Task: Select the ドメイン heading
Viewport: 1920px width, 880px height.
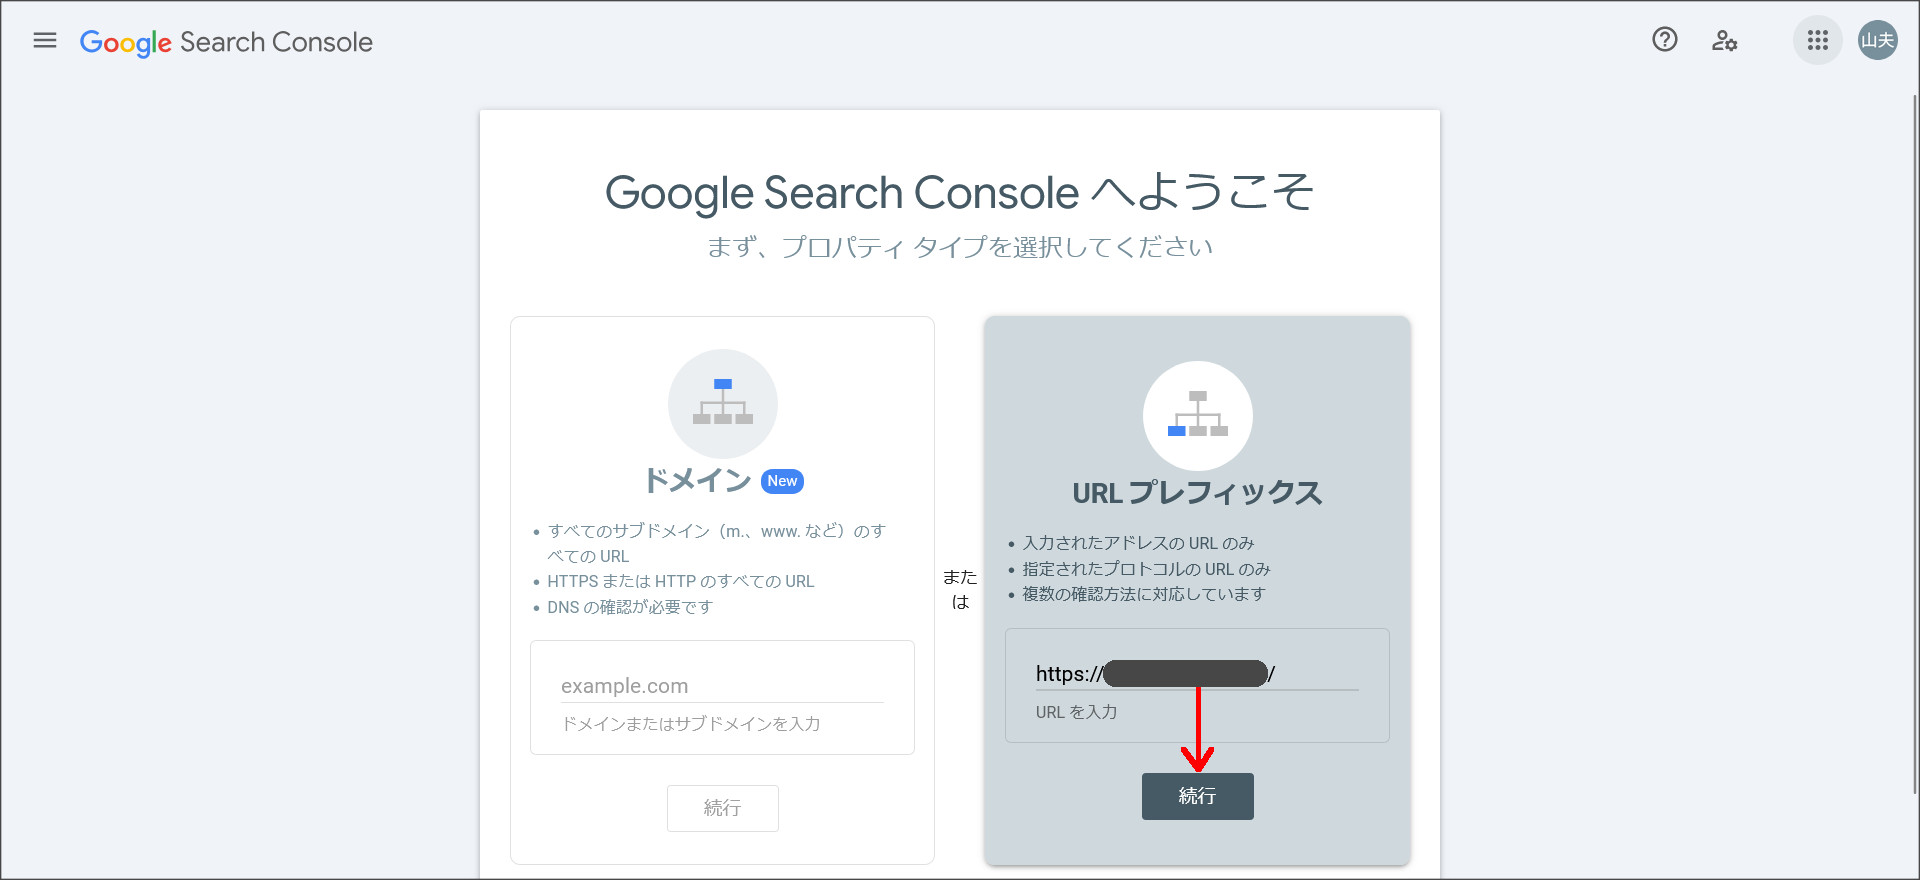Action: pyautogui.click(x=697, y=481)
